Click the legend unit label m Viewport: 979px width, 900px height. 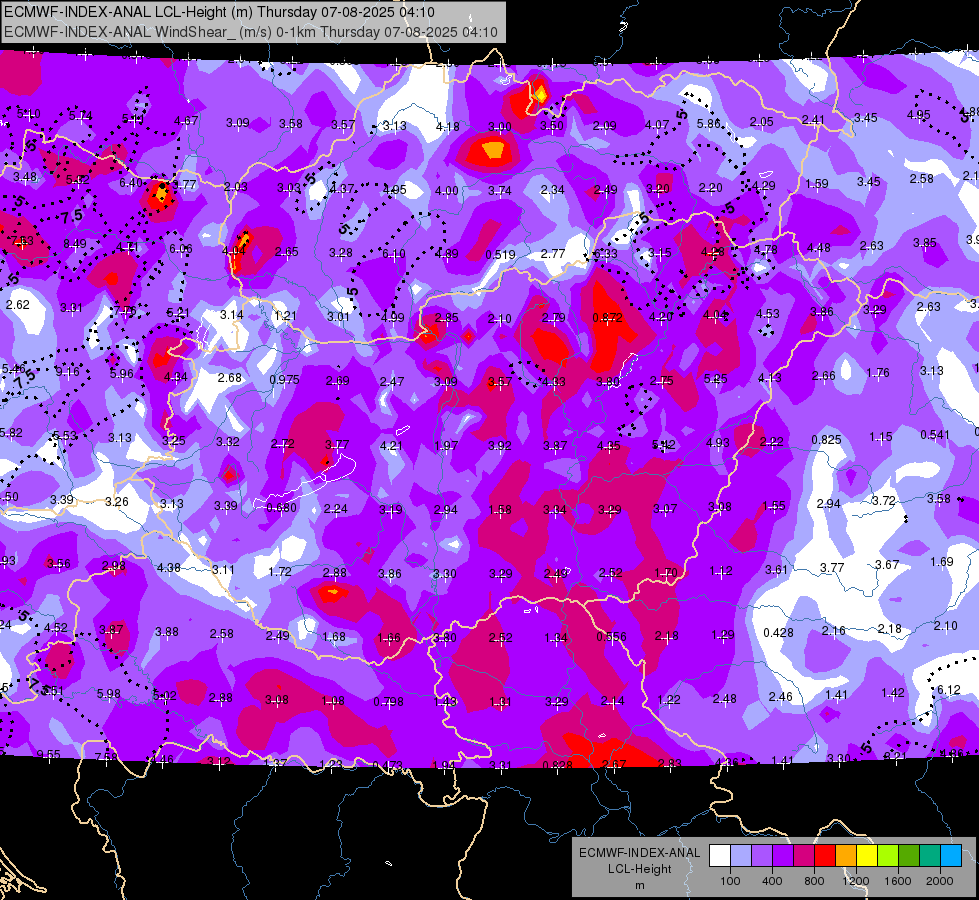(639, 885)
